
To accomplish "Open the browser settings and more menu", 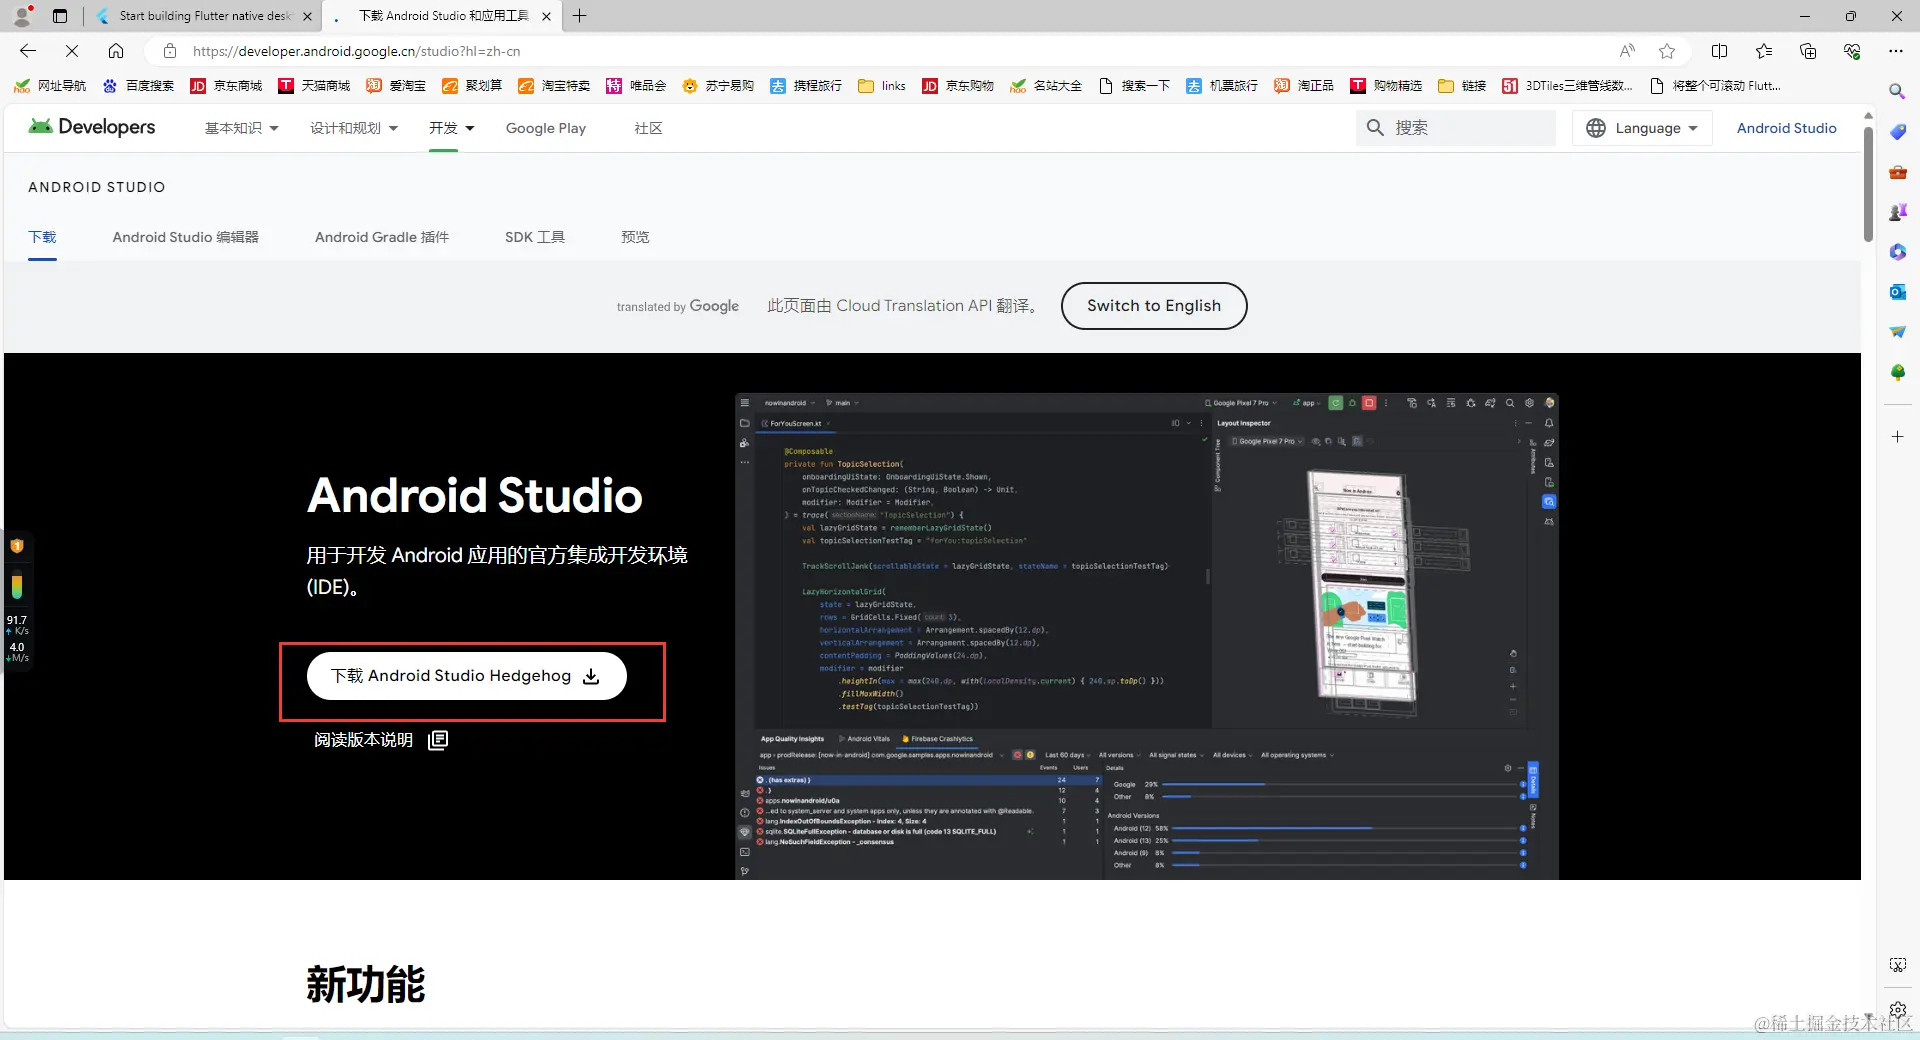I will 1896,51.
